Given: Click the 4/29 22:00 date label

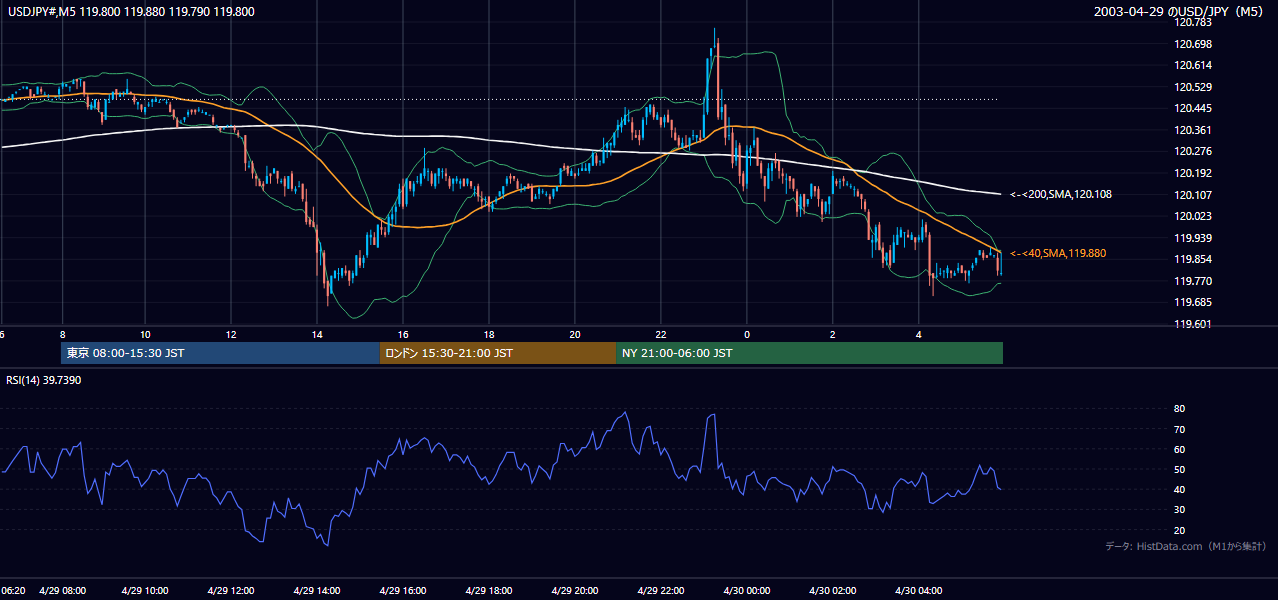Looking at the screenshot, I should tap(663, 591).
